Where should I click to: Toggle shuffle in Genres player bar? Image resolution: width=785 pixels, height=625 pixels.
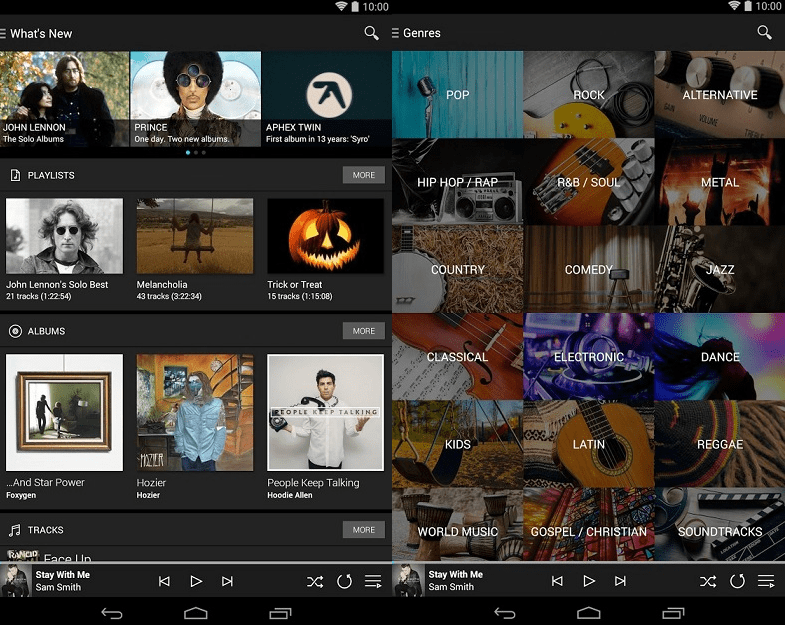point(708,581)
